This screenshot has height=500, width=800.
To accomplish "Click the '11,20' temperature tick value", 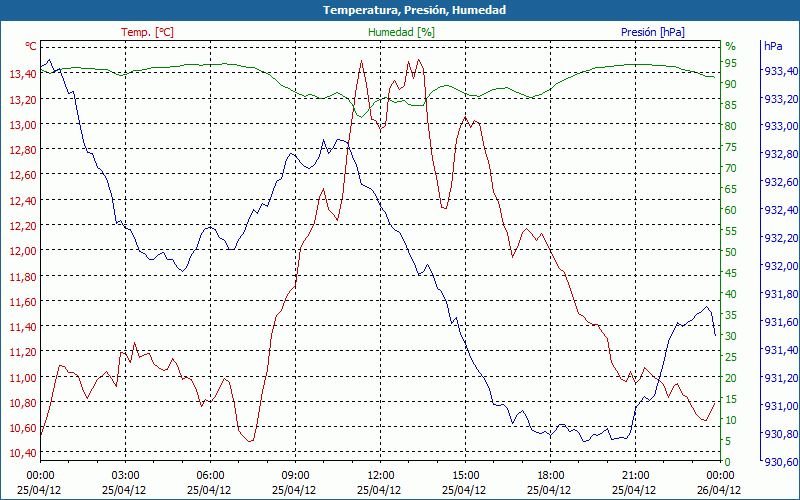I will pos(22,352).
